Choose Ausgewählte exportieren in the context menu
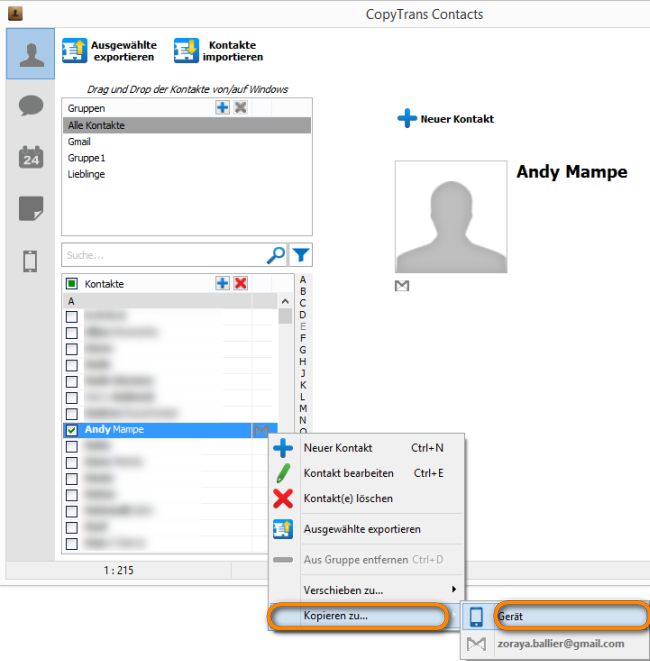The height and width of the screenshot is (661, 650). (x=367, y=529)
